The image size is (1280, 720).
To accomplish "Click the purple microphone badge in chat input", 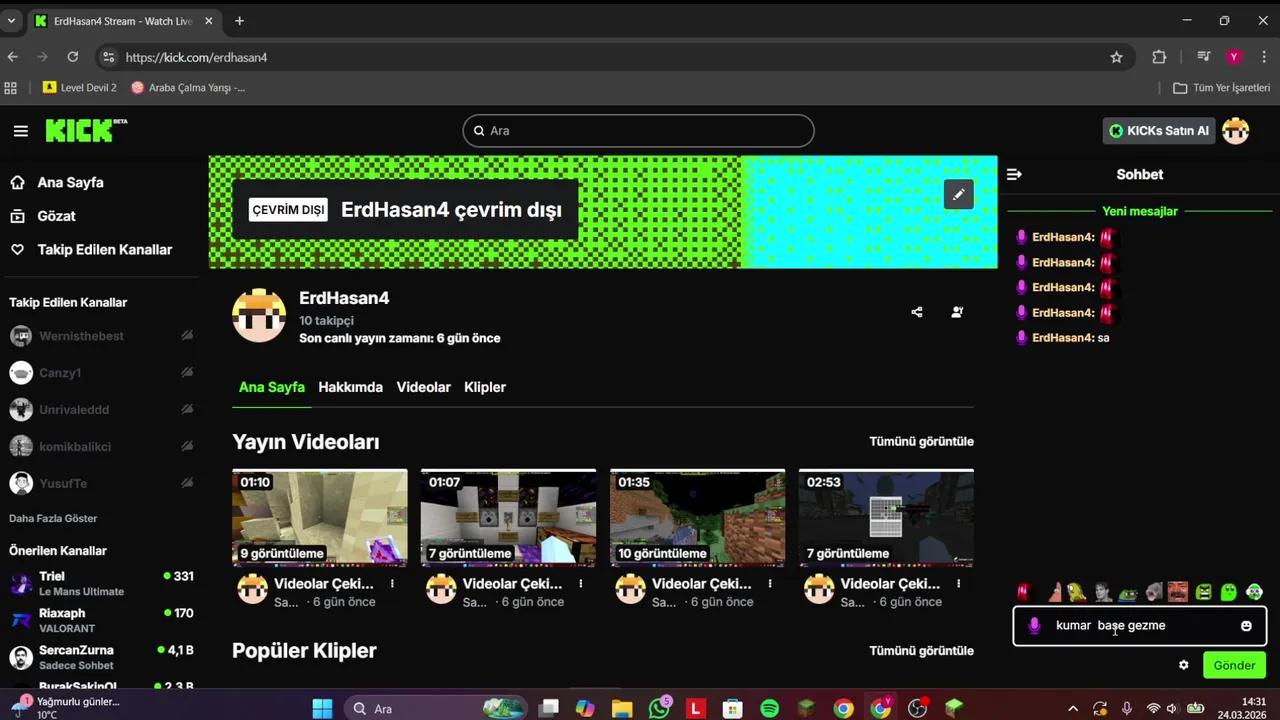I will coord(1034,626).
